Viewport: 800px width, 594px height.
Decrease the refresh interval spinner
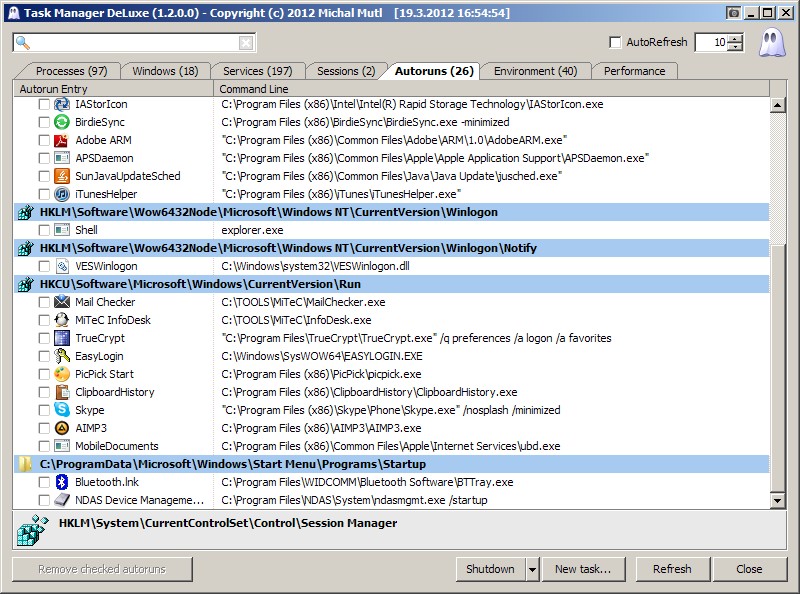pos(735,46)
